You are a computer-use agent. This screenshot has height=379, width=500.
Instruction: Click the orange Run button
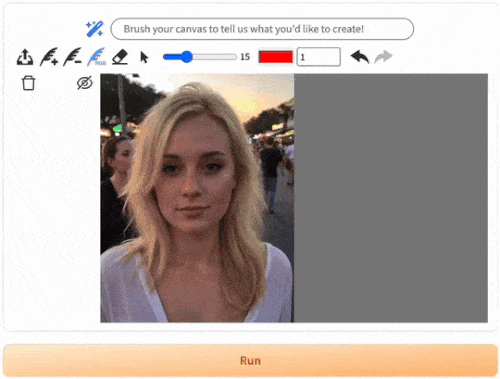tap(250, 361)
